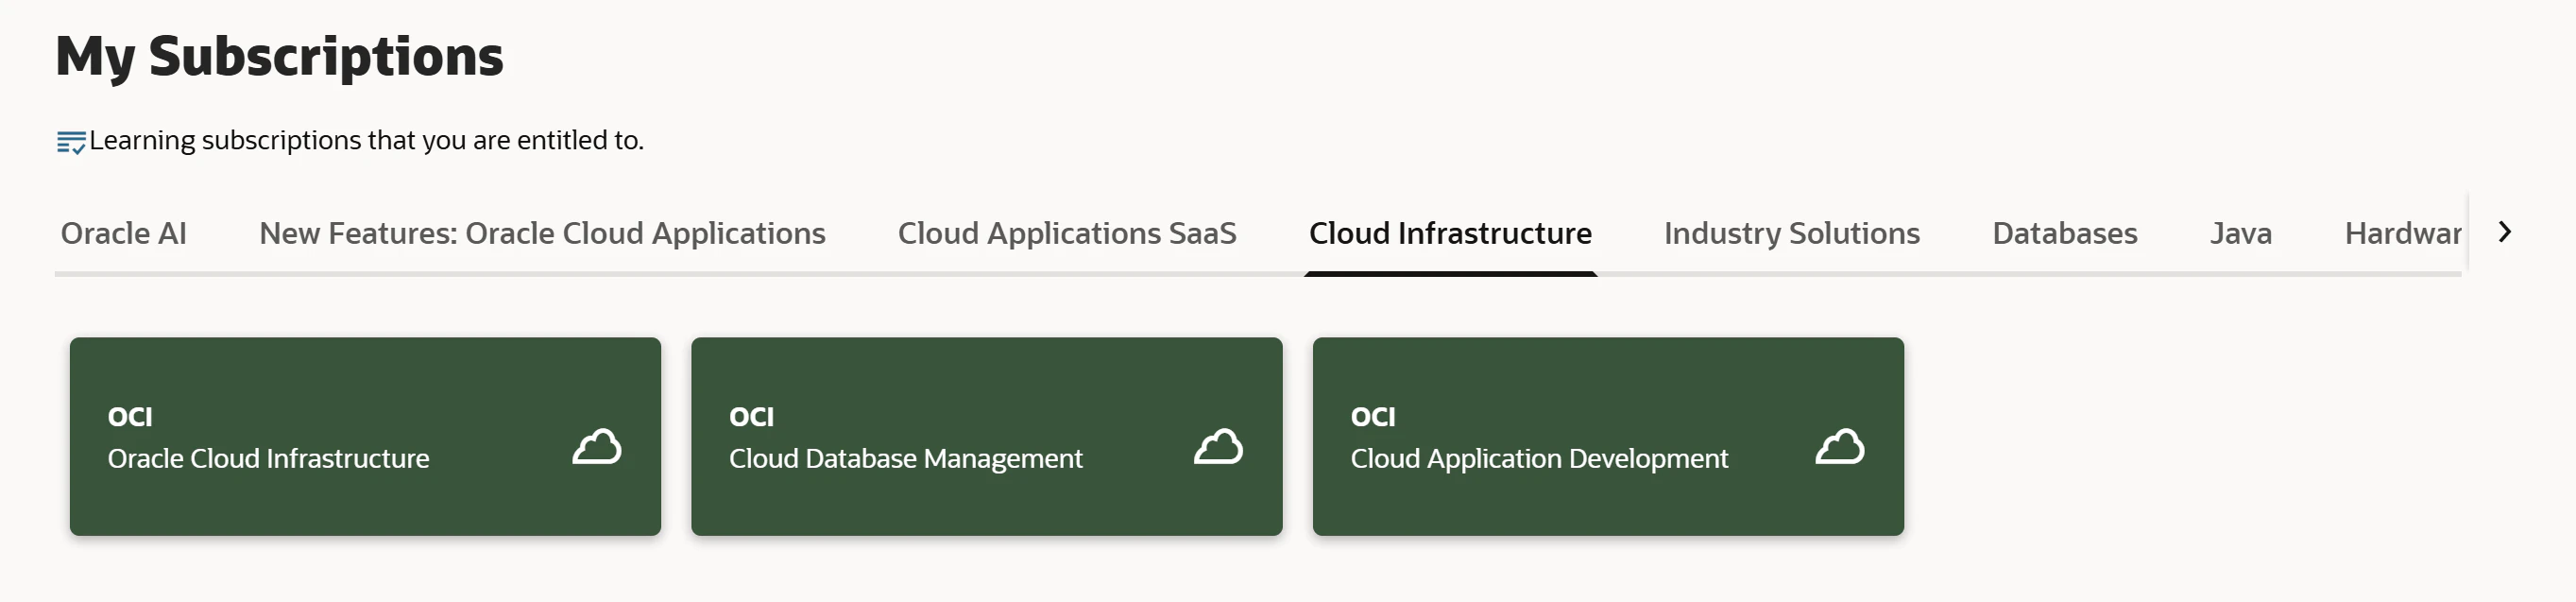The width and height of the screenshot is (2576, 602).
Task: Open the Cloud Application Development subscription card
Action: pyautogui.click(x=1608, y=436)
